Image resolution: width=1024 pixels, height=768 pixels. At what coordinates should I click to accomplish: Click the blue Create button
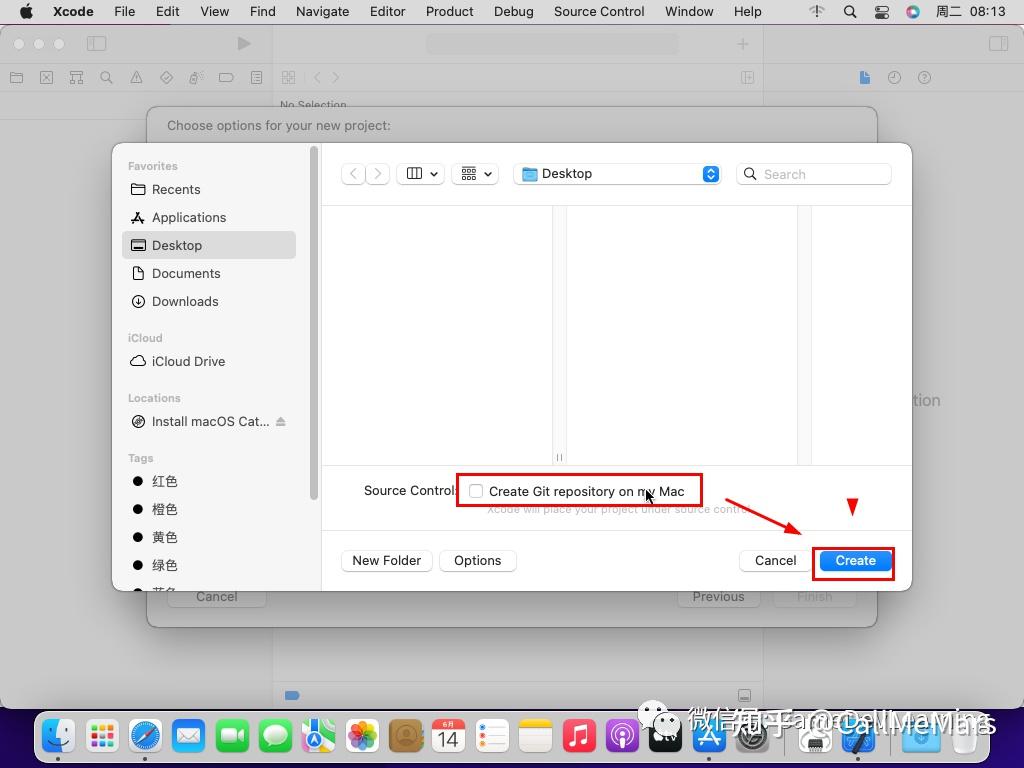(856, 560)
